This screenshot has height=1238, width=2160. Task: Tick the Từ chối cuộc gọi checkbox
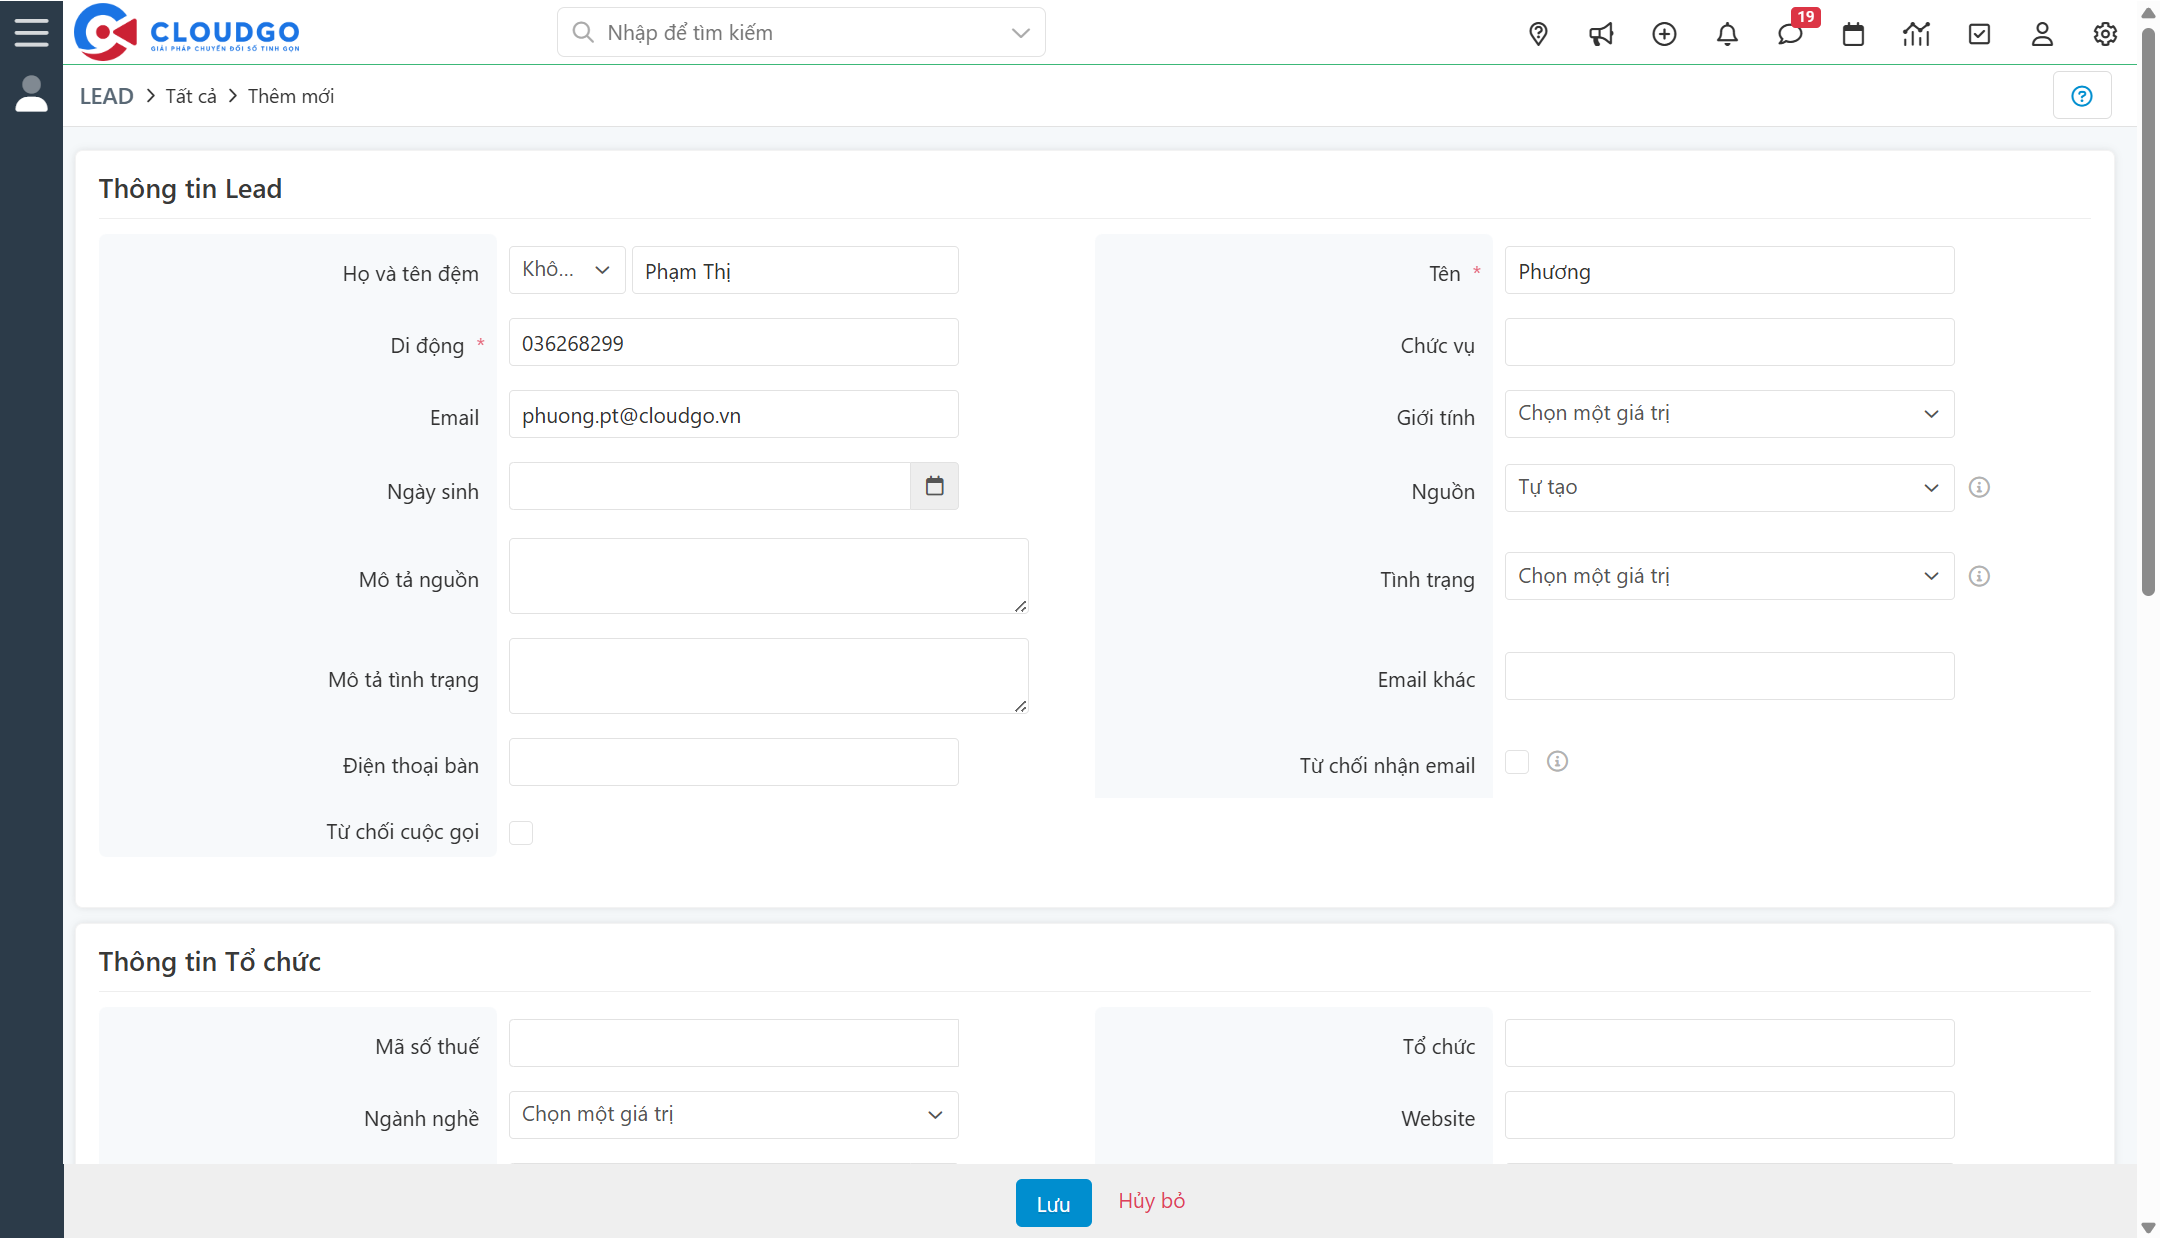pos(521,833)
